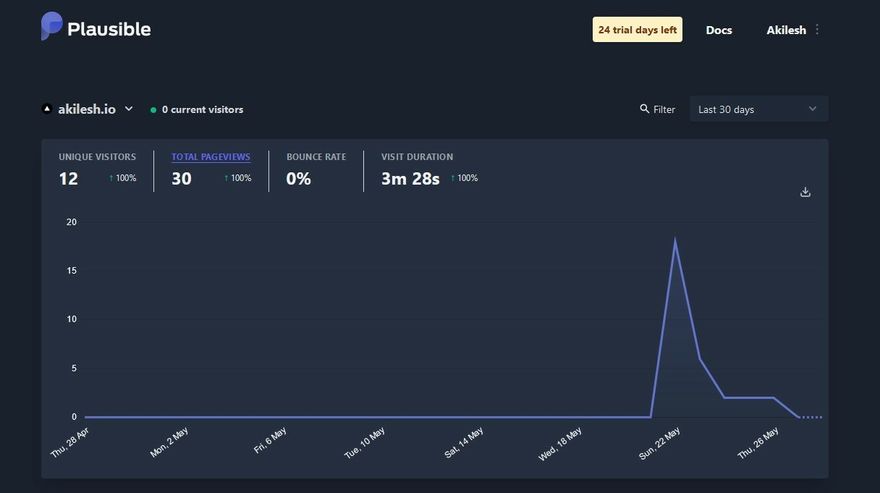Expand the akilesh.io site switcher chevron

pyautogui.click(x=129, y=108)
